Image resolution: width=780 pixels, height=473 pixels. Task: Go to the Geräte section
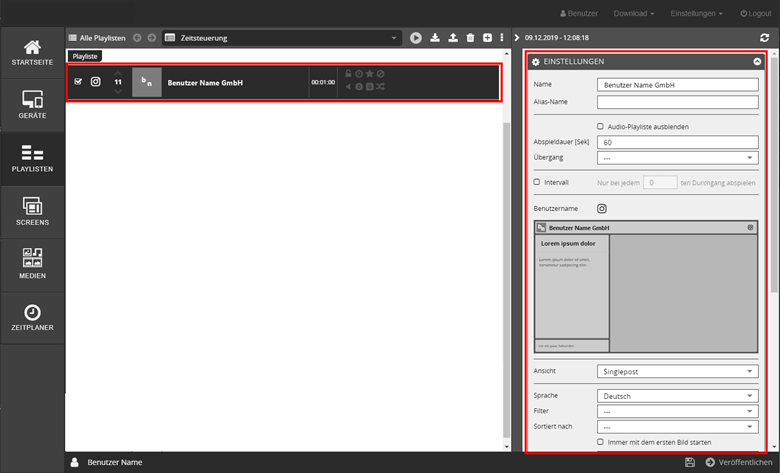[32, 105]
